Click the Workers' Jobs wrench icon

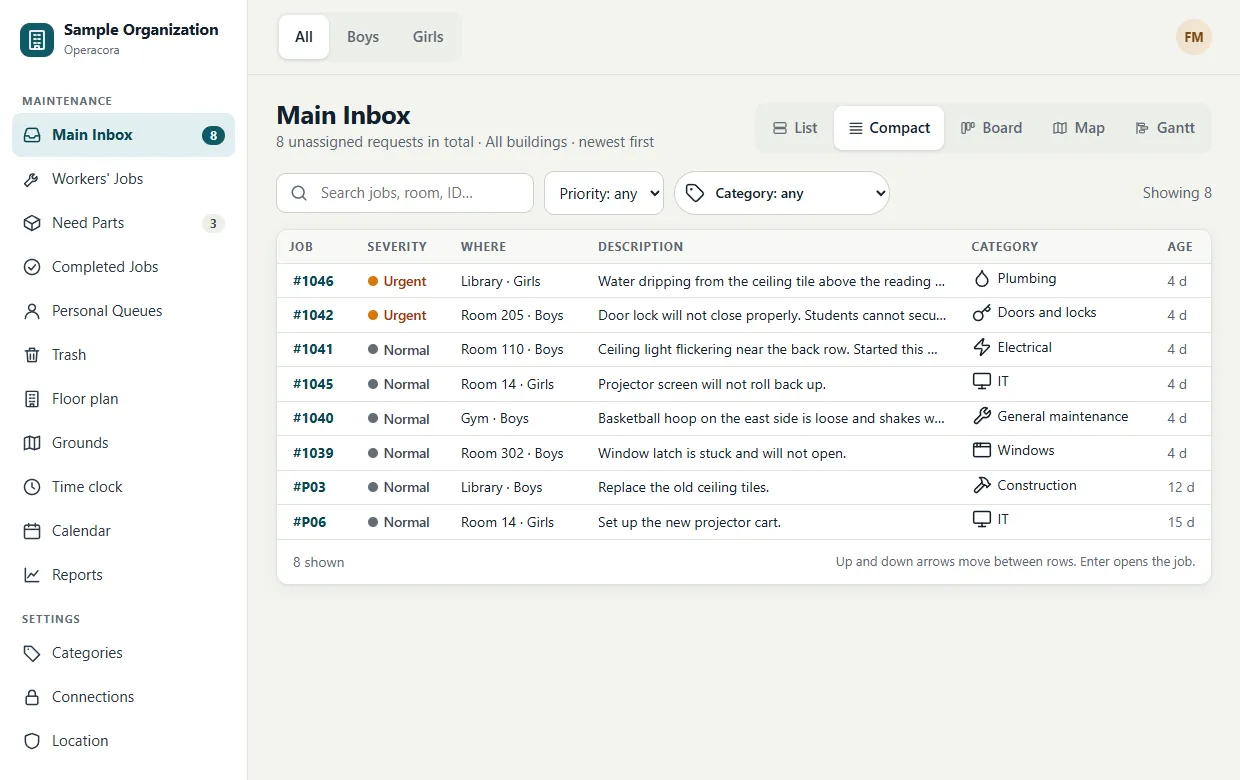point(32,179)
